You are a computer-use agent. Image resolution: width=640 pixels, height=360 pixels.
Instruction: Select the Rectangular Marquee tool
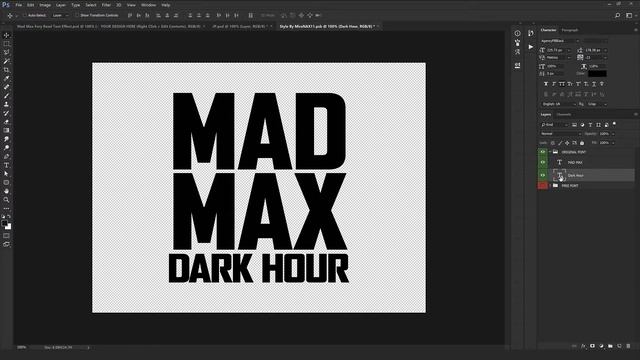(x=6, y=44)
